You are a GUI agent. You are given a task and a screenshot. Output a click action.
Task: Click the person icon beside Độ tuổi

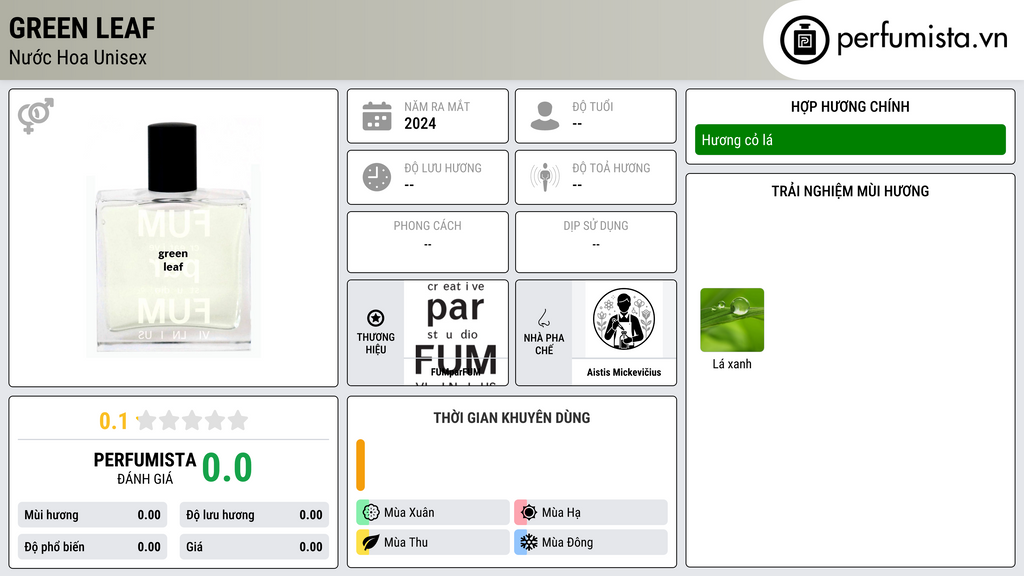tap(545, 116)
